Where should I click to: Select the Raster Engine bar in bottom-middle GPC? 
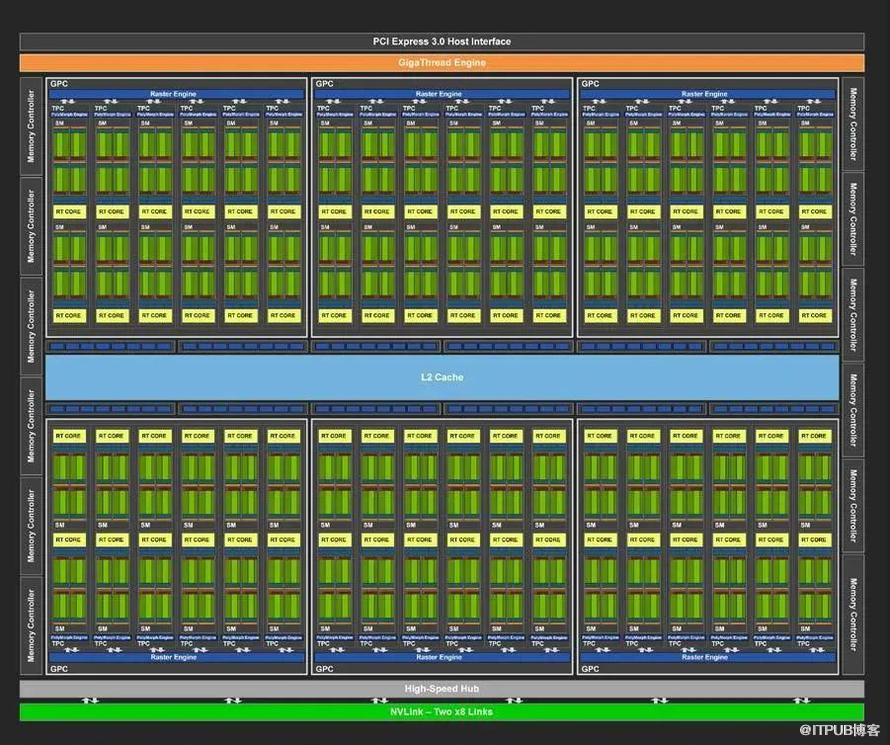[440, 657]
